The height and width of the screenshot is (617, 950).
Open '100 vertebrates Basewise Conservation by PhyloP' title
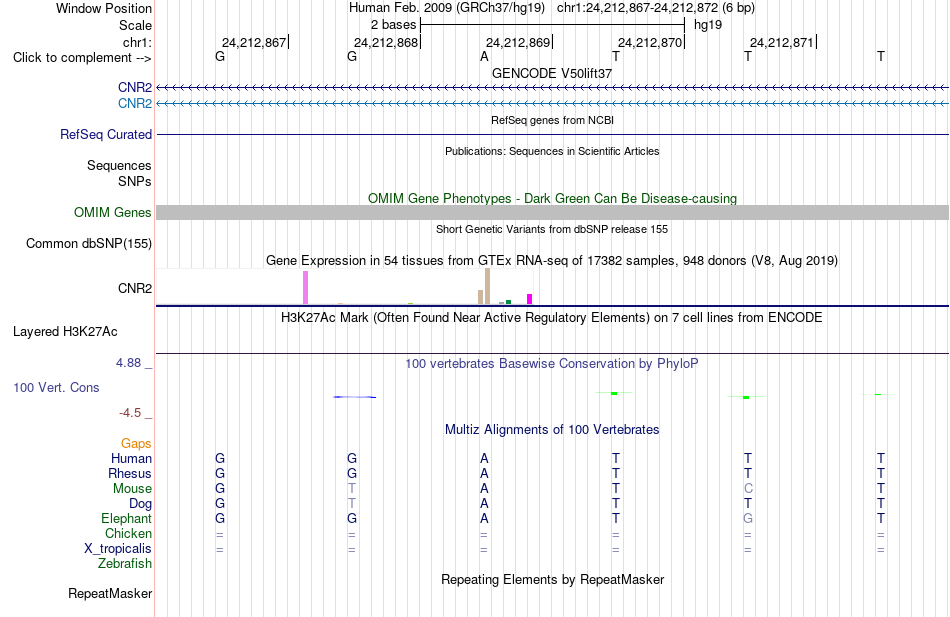coord(552,364)
